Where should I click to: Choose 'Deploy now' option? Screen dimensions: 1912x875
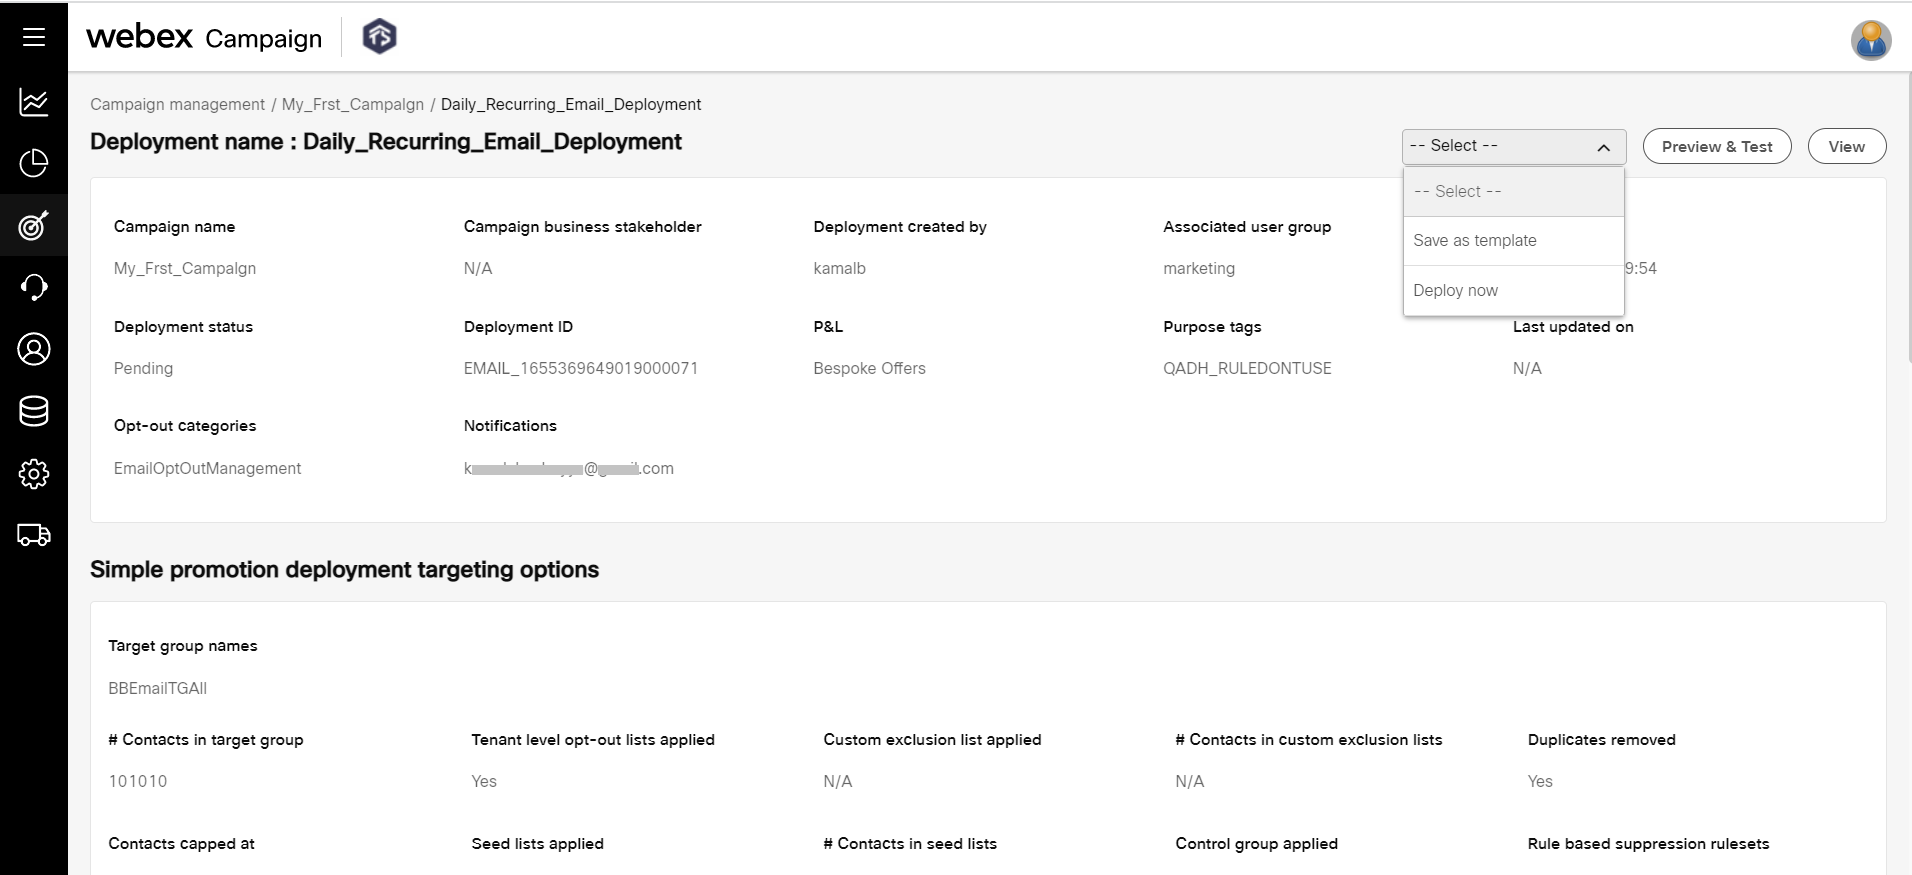click(1514, 290)
